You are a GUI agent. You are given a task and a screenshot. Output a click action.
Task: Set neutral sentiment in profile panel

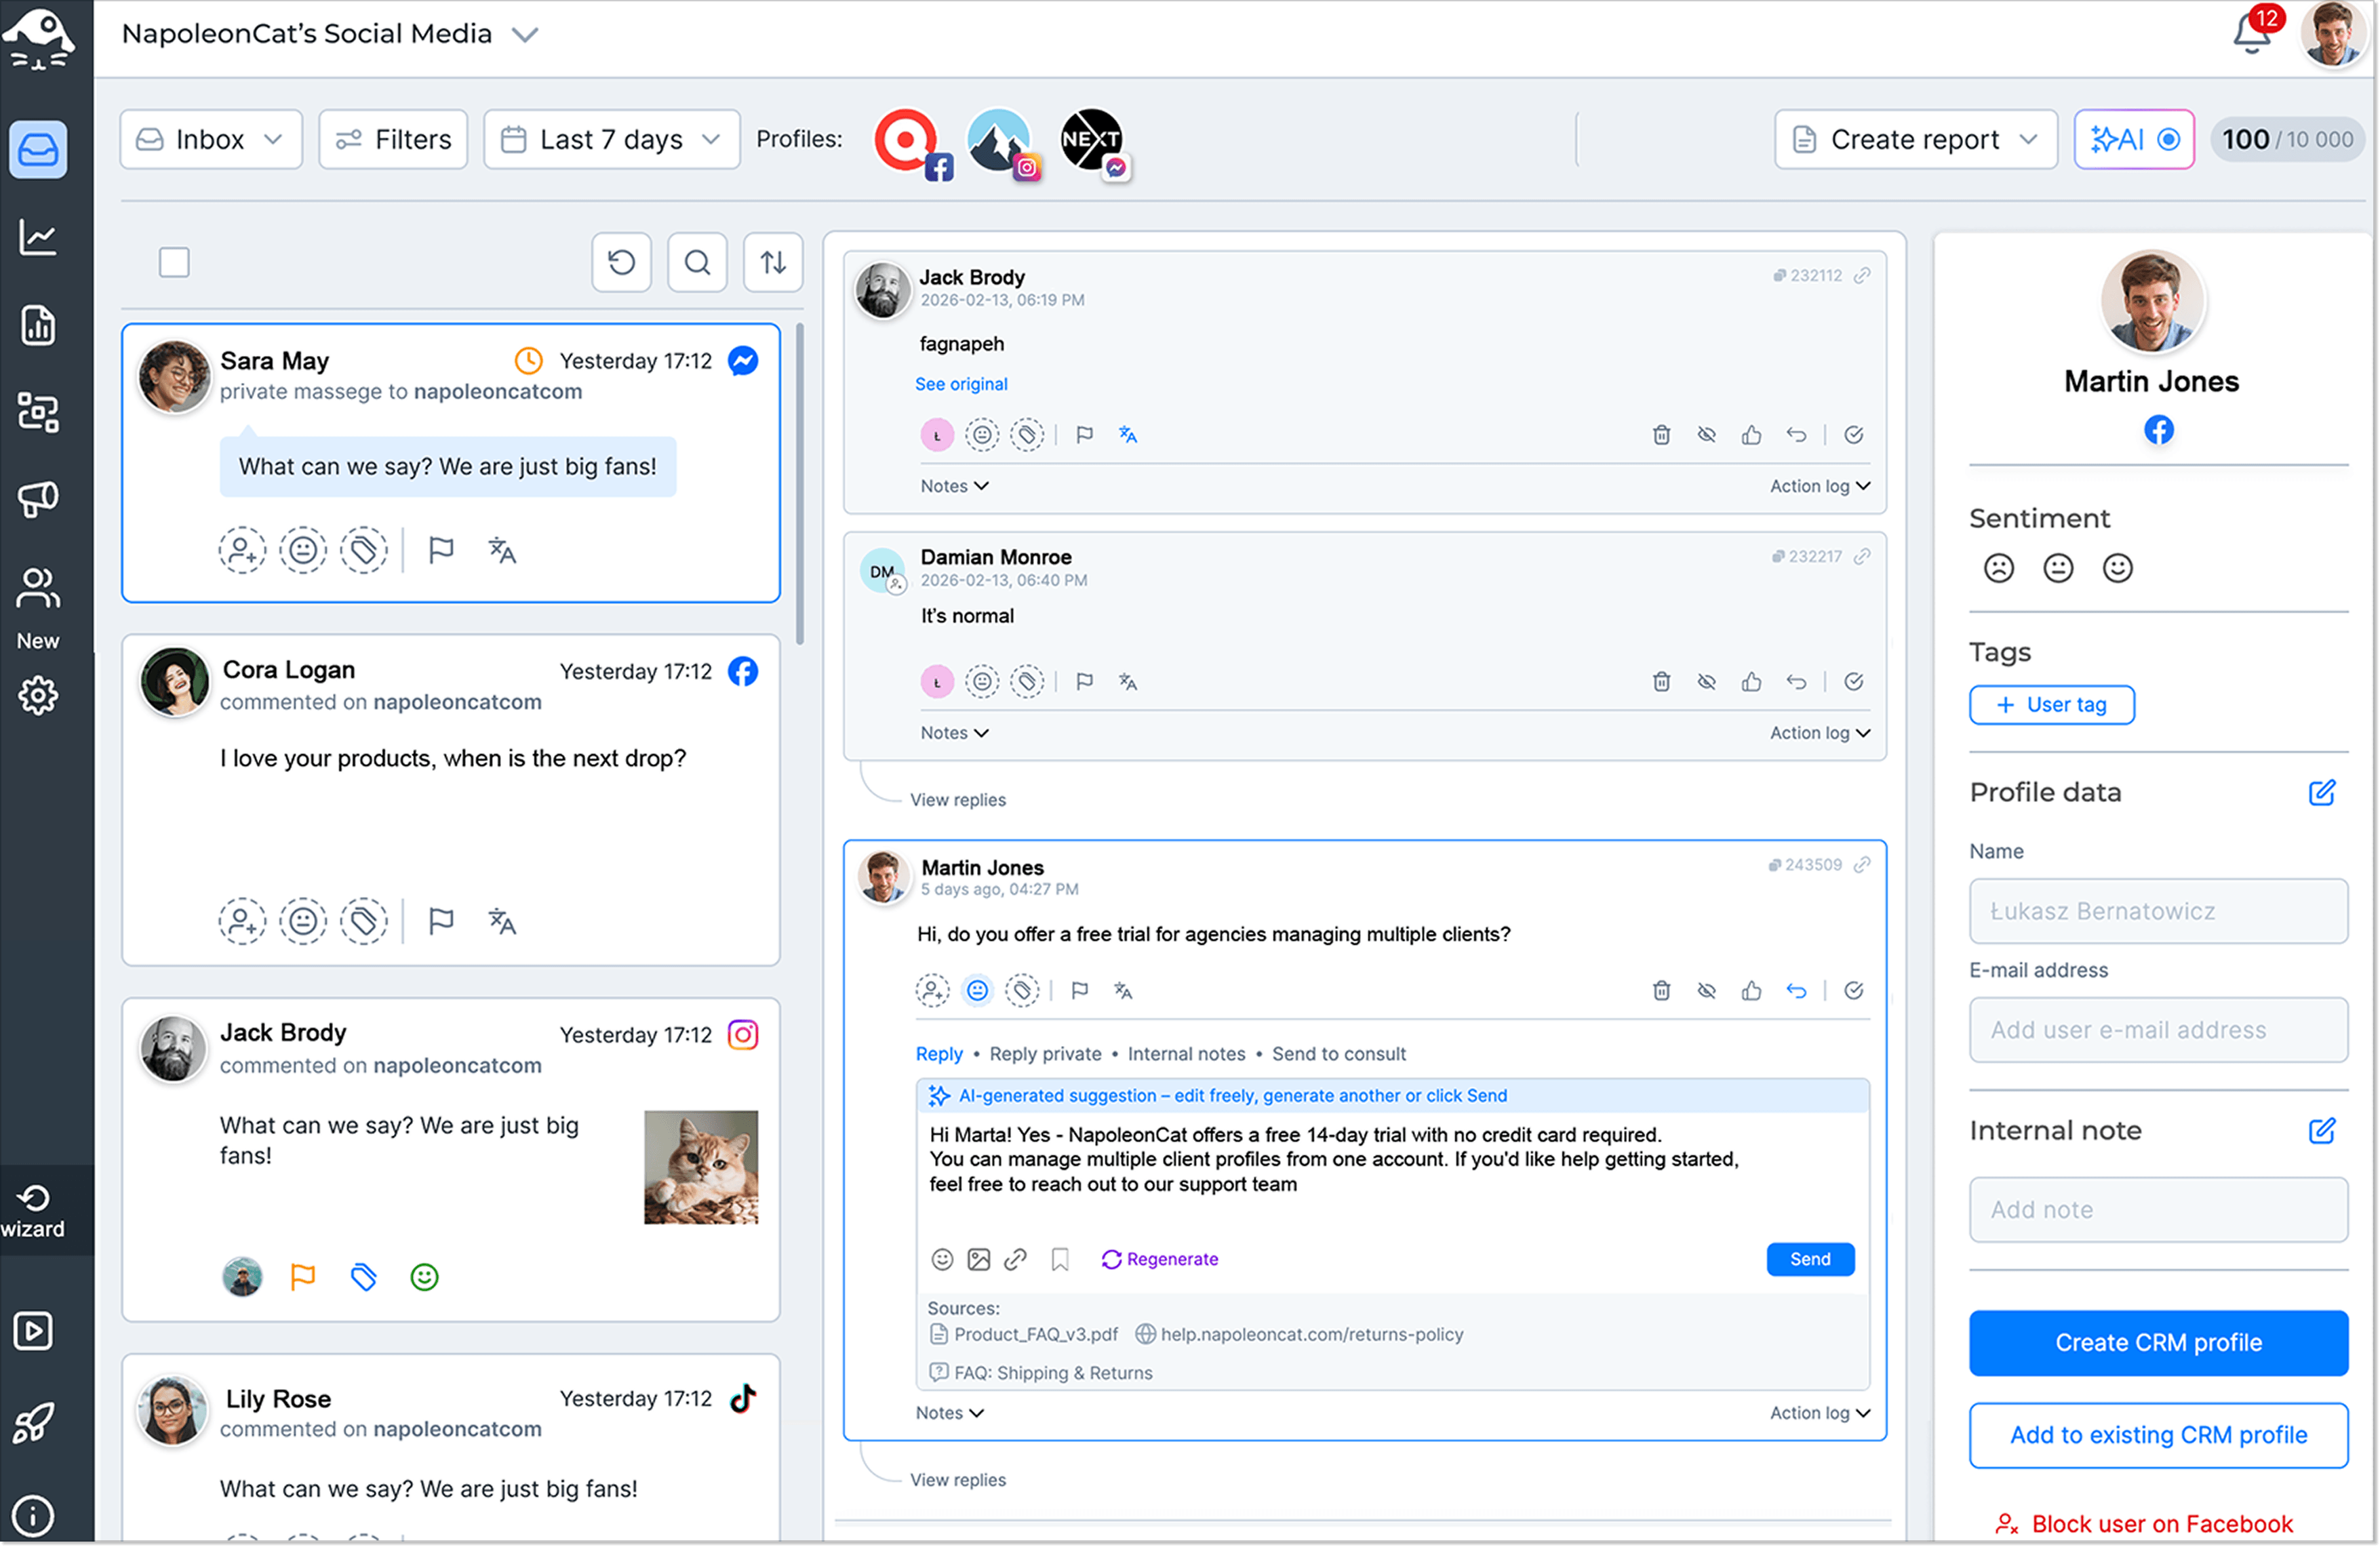pyautogui.click(x=2057, y=568)
